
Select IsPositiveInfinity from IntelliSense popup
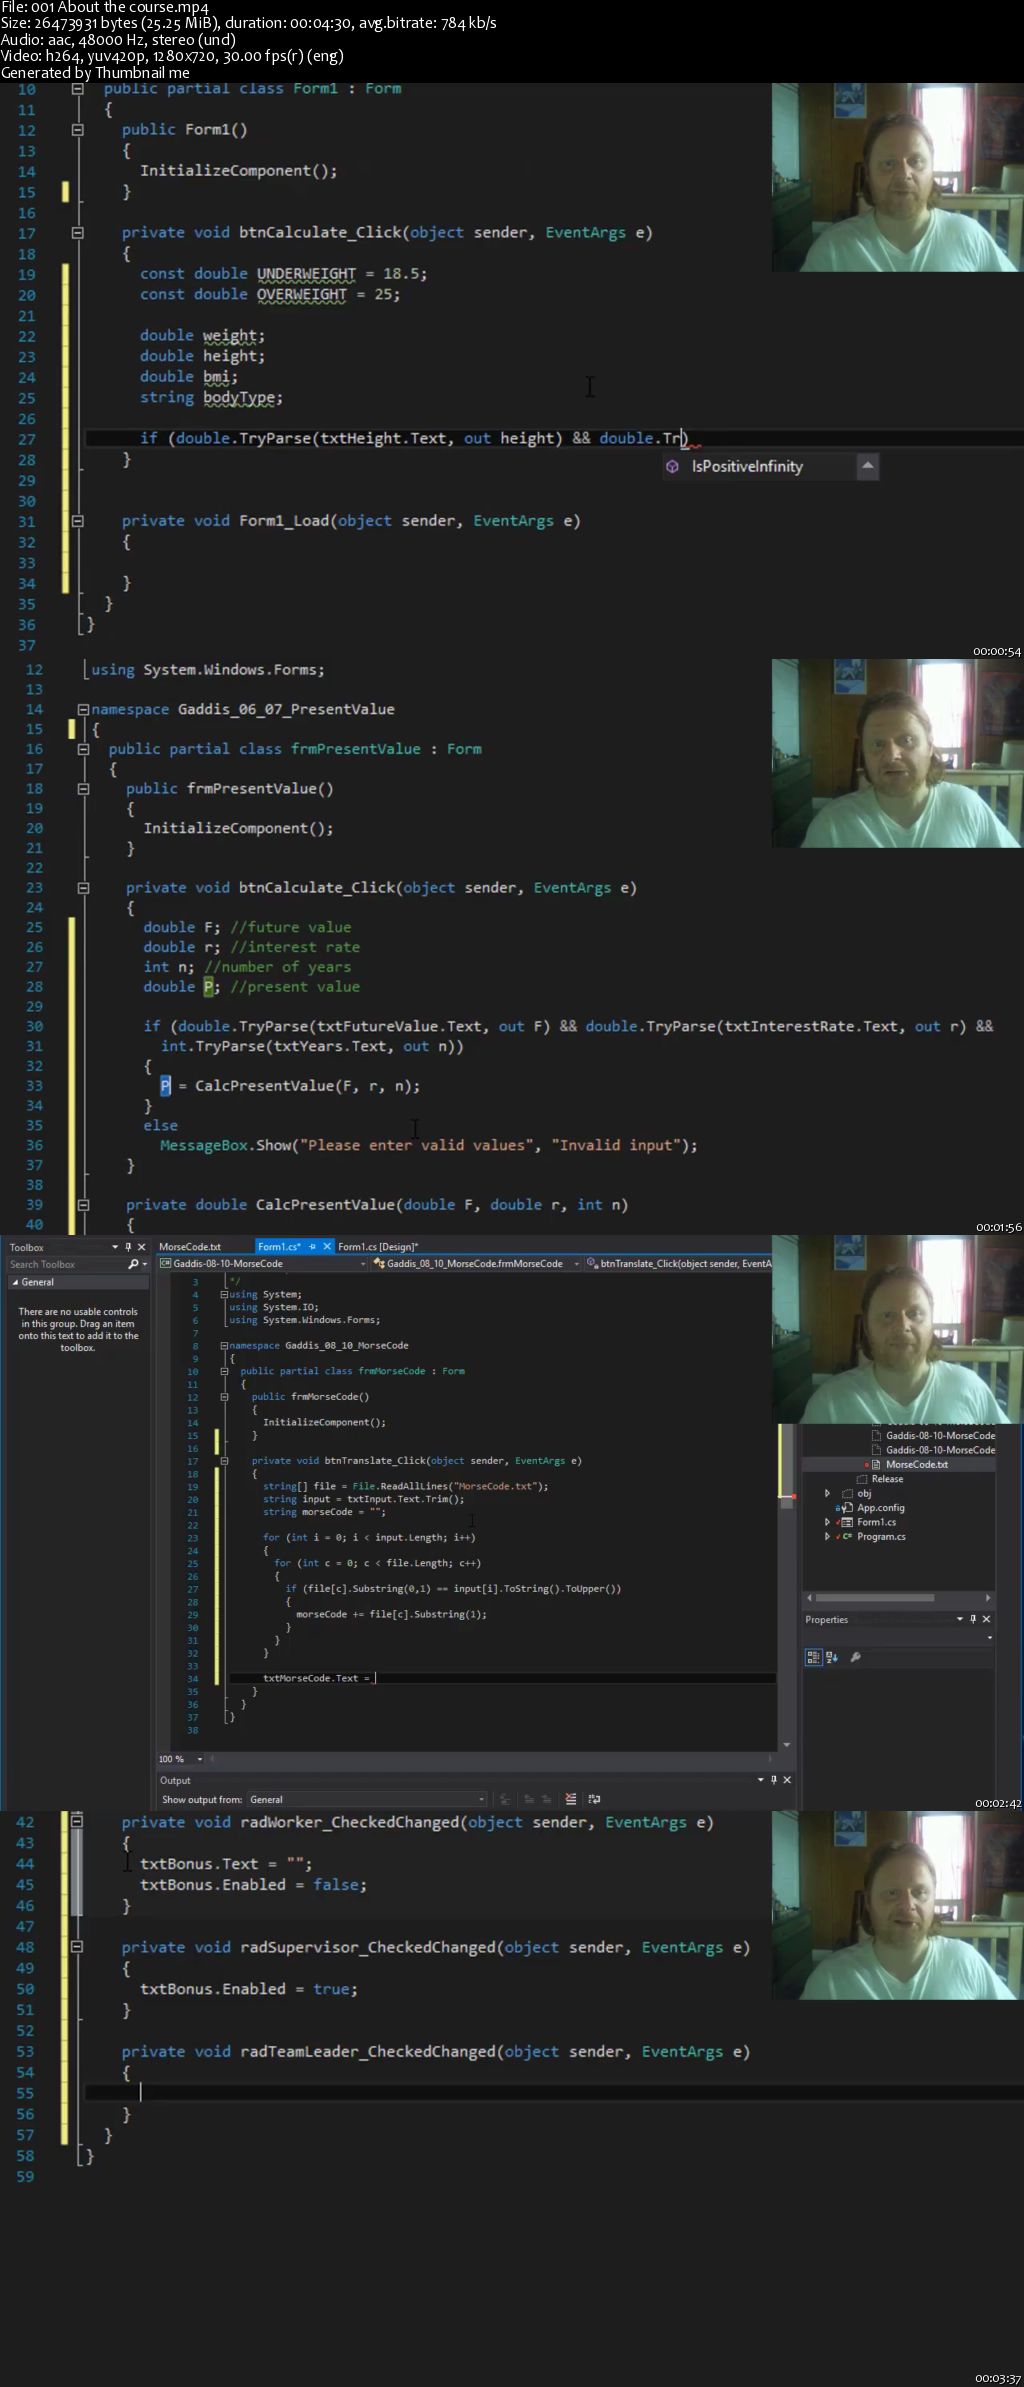[x=747, y=466]
